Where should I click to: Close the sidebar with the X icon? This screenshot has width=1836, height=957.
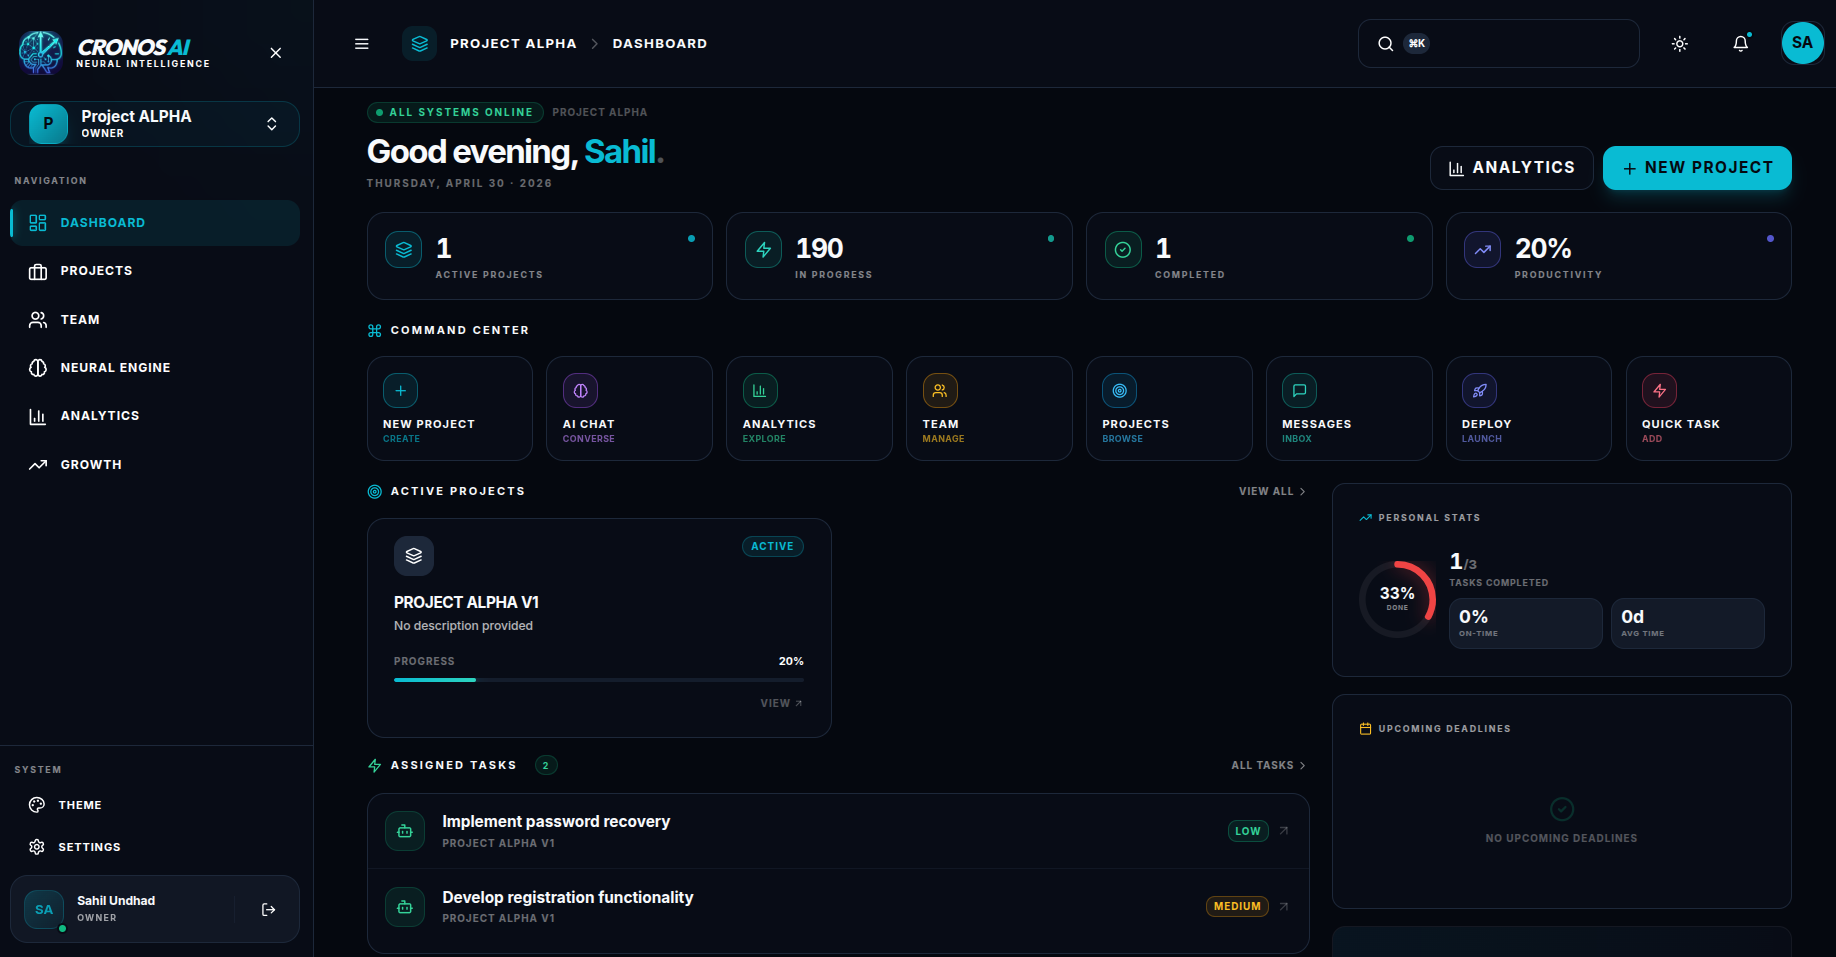[x=276, y=53]
